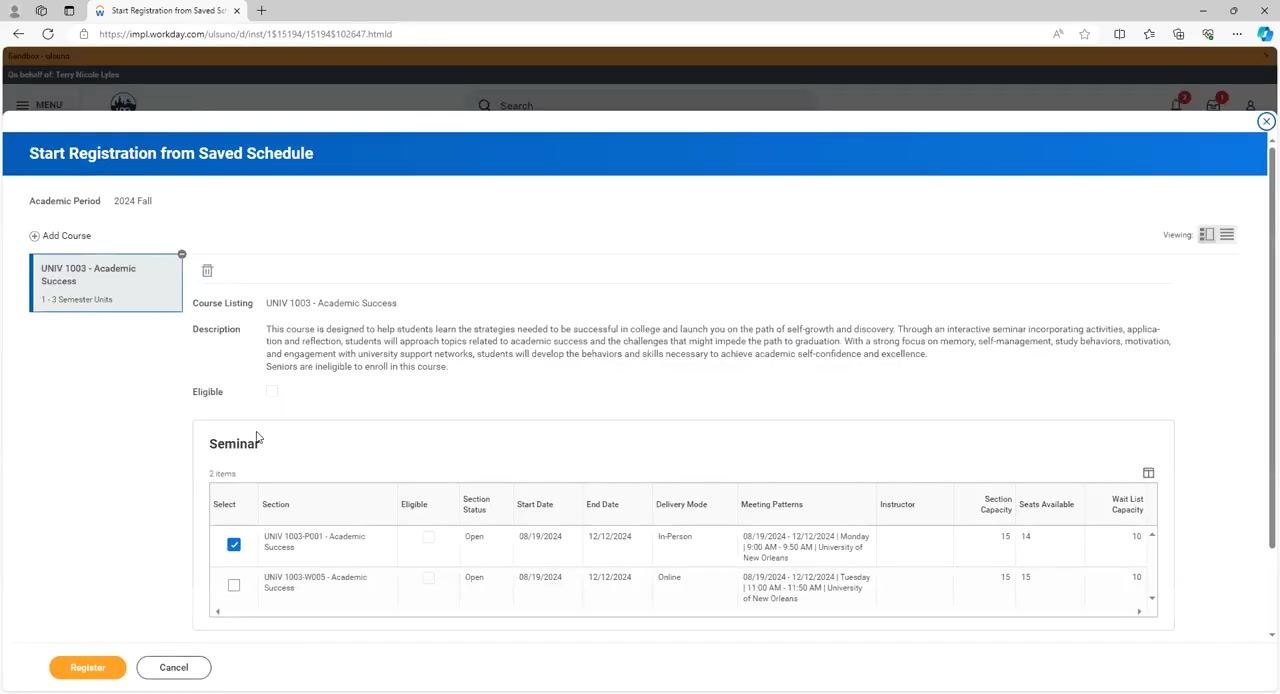Delete the course using the trash icon
Screen dimensions: 1280x694
coord(207,271)
